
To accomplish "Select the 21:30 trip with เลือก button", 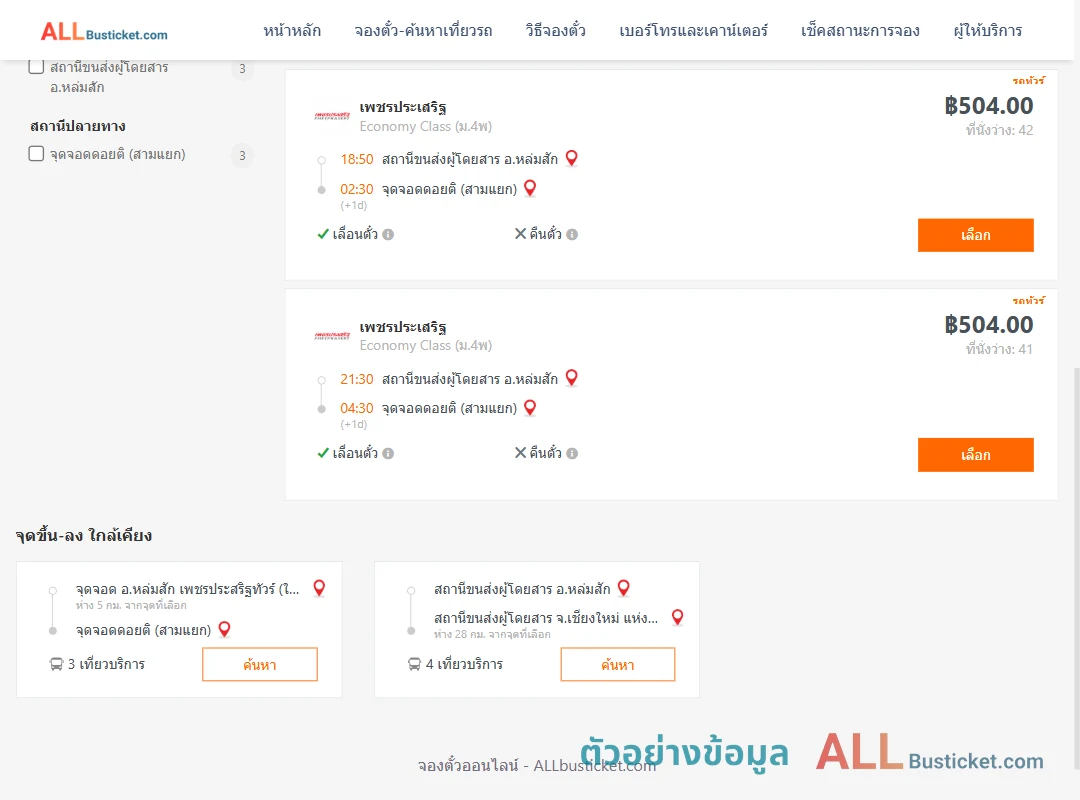I will 975,455.
